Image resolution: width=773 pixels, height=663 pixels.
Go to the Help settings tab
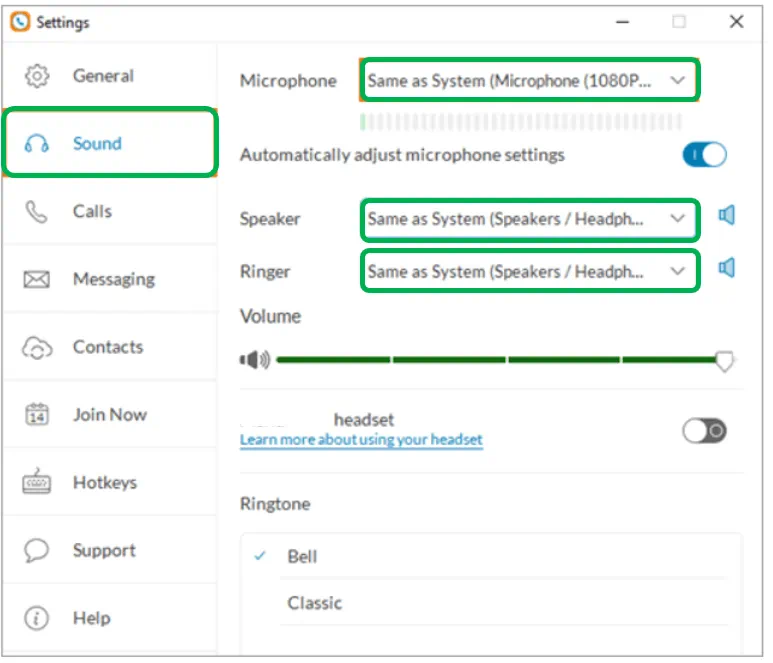click(x=91, y=618)
